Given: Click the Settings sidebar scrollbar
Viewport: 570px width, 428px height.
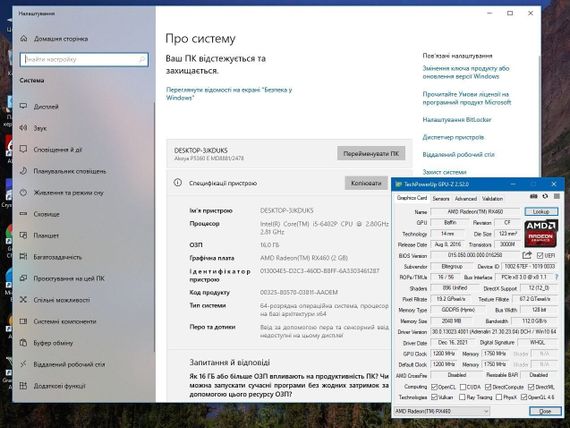Looking at the screenshot, I should [154, 226].
